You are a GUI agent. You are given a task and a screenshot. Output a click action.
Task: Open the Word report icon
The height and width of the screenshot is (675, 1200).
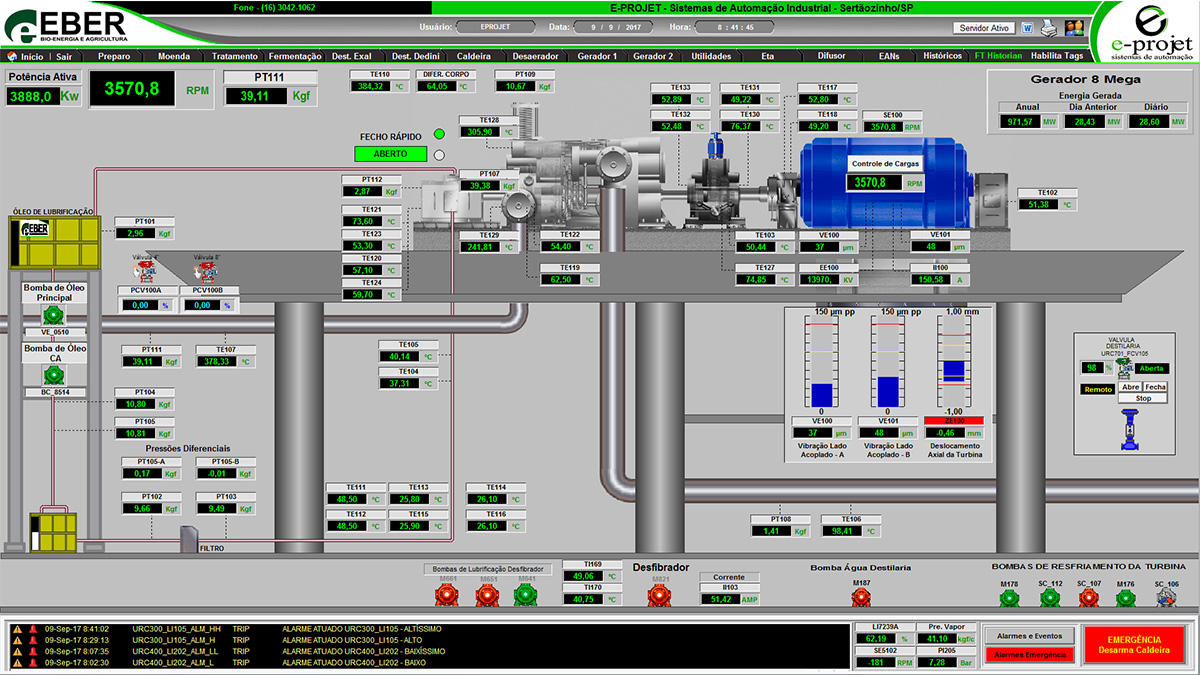coord(1026,28)
